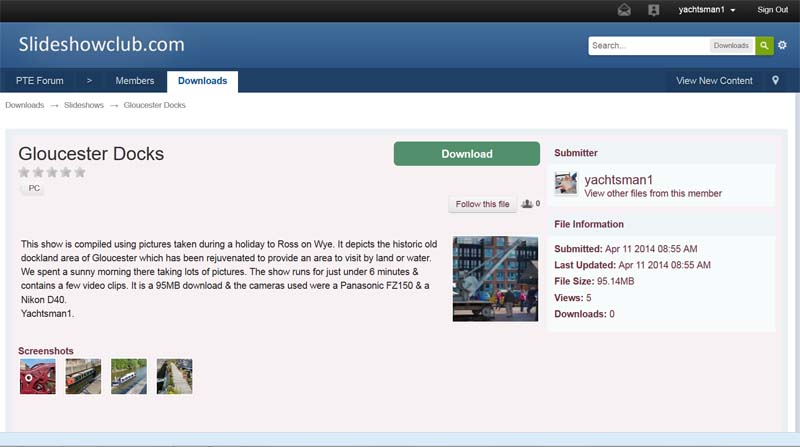Viewport: 800px width, 447px height.
Task: Click the location pin icon in navbar
Action: (775, 81)
